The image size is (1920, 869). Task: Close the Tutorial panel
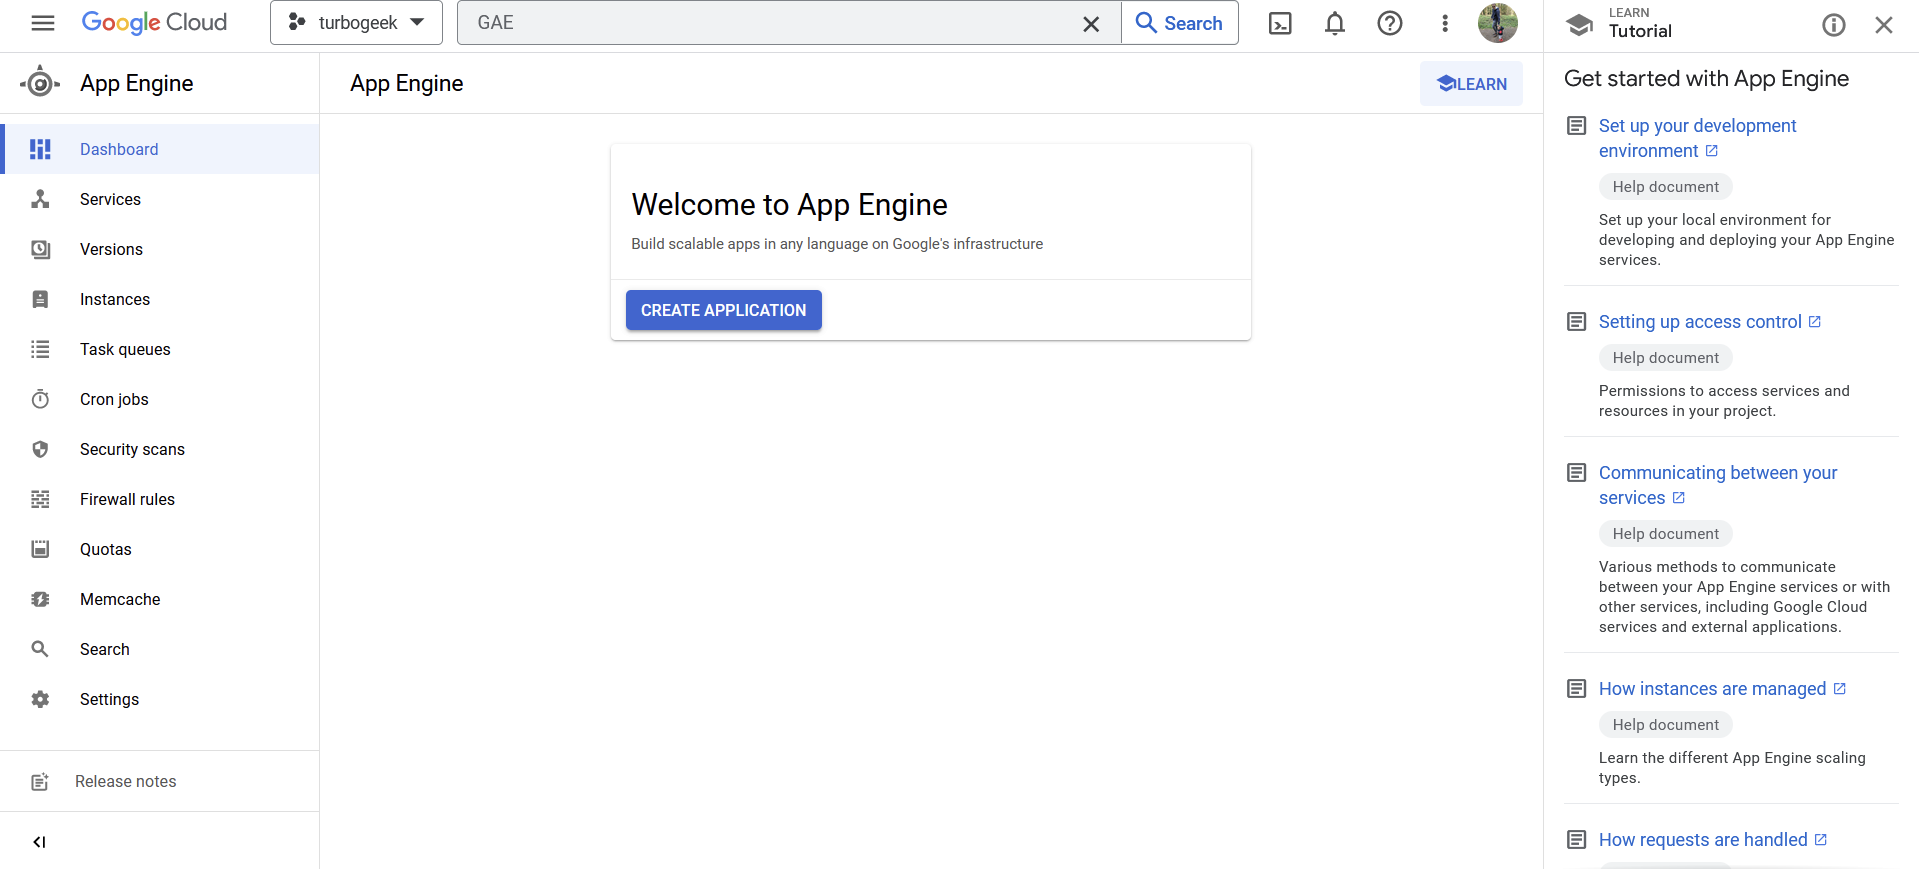pos(1884,25)
